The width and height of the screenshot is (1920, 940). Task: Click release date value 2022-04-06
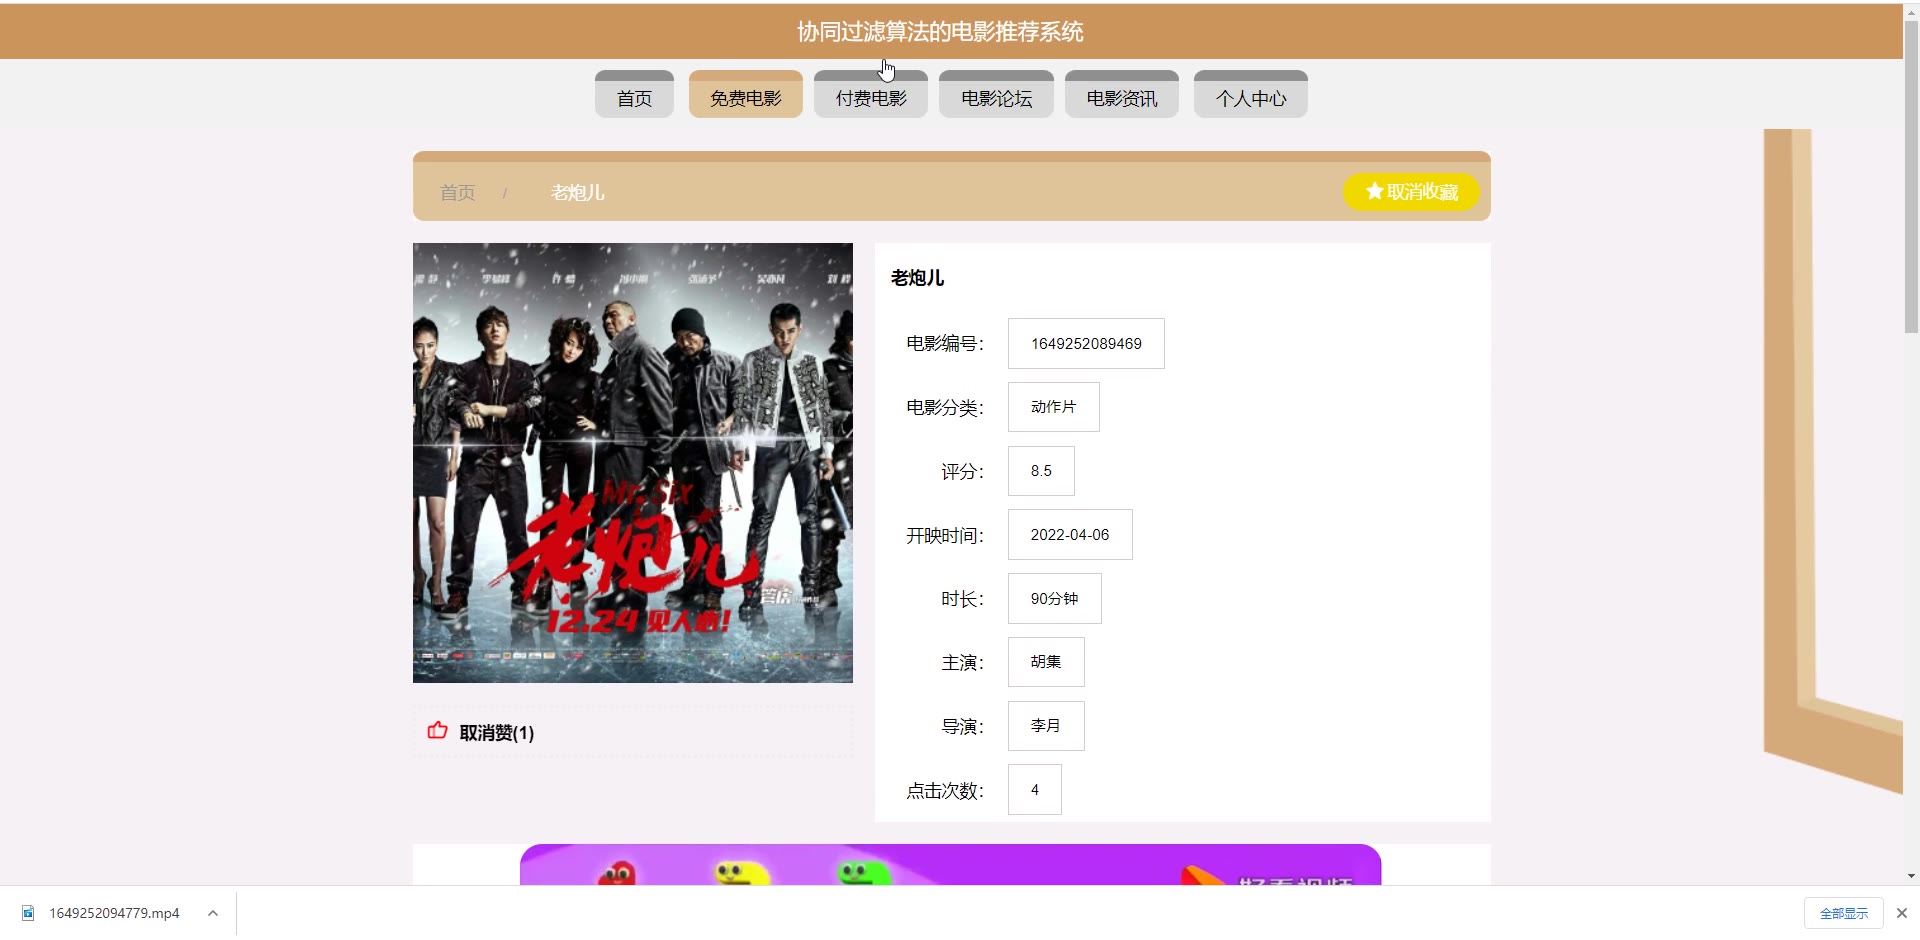[x=1070, y=535]
